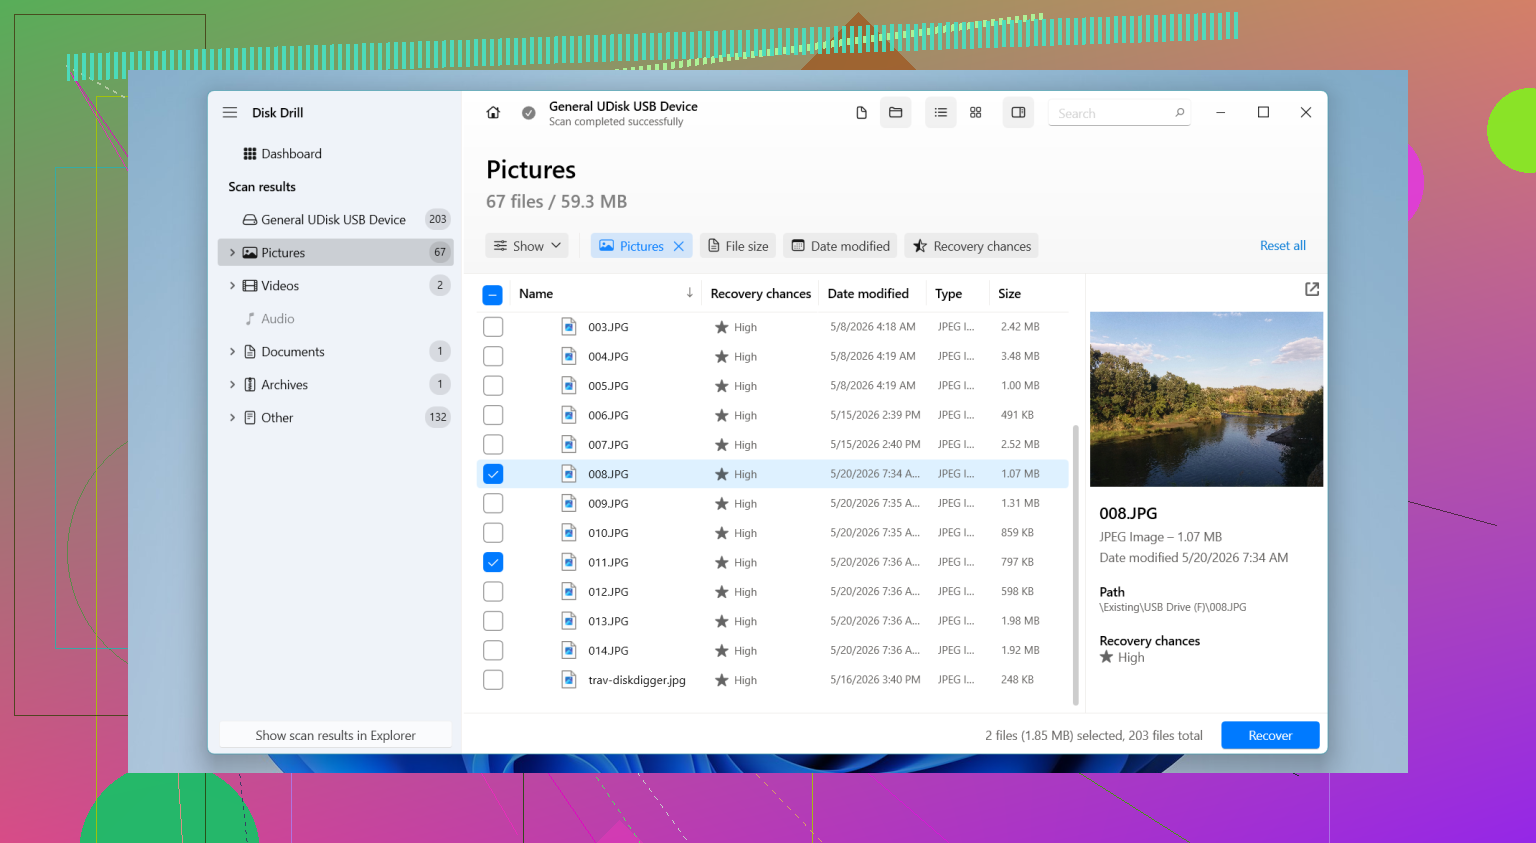Maximize the Disk Drill window
The height and width of the screenshot is (843, 1536).
[1263, 112]
